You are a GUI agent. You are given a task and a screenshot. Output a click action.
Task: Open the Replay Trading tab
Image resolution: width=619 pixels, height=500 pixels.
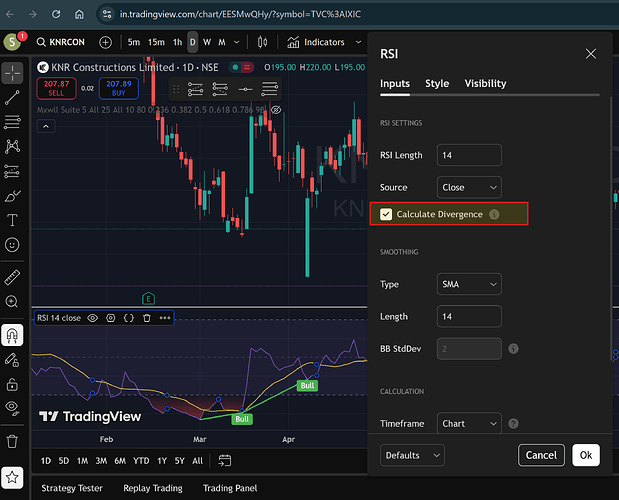153,489
